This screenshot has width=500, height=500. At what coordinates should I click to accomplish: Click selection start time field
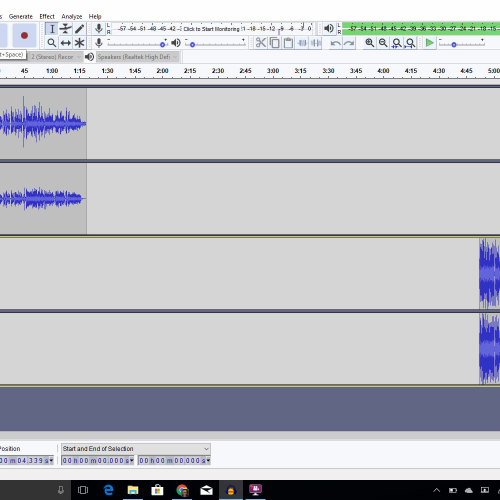(x=98, y=460)
